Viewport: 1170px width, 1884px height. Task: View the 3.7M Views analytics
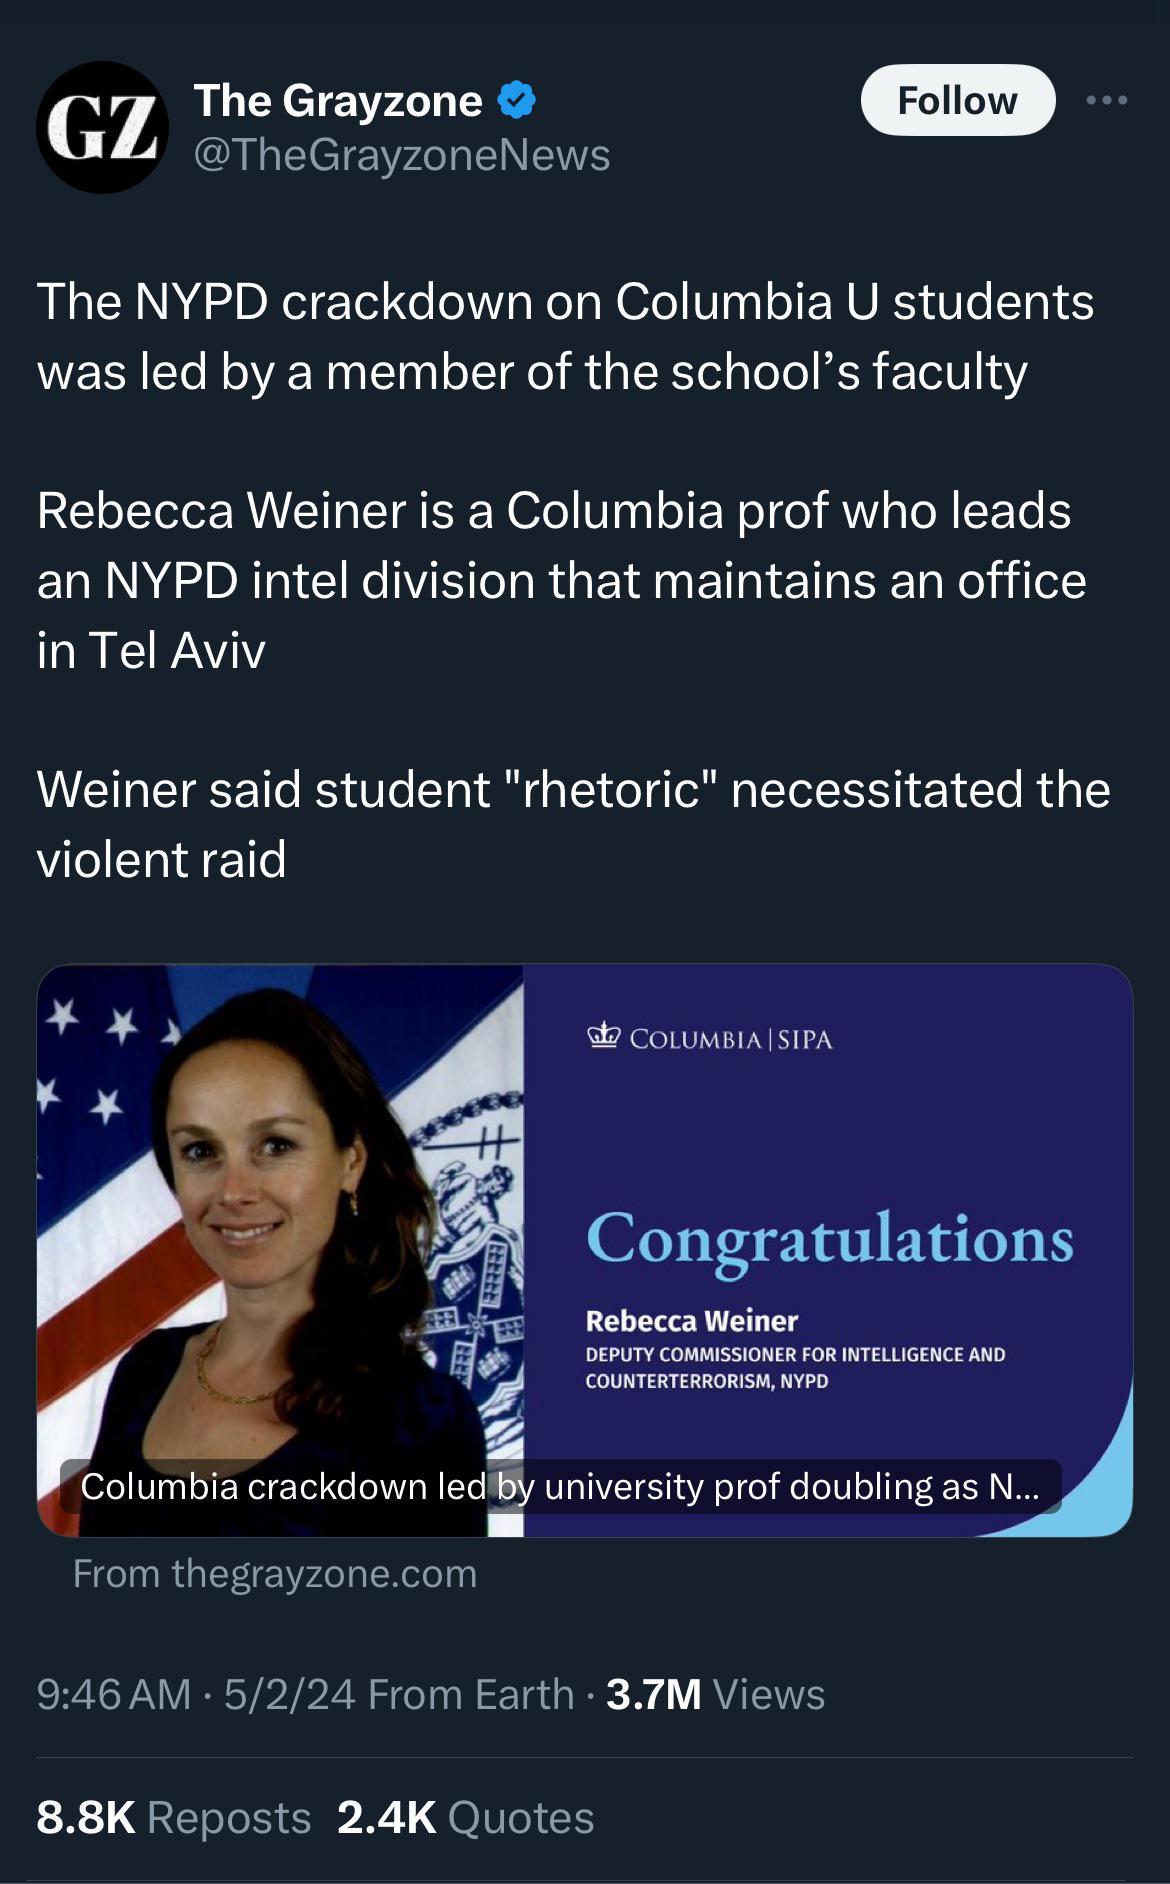point(715,1695)
